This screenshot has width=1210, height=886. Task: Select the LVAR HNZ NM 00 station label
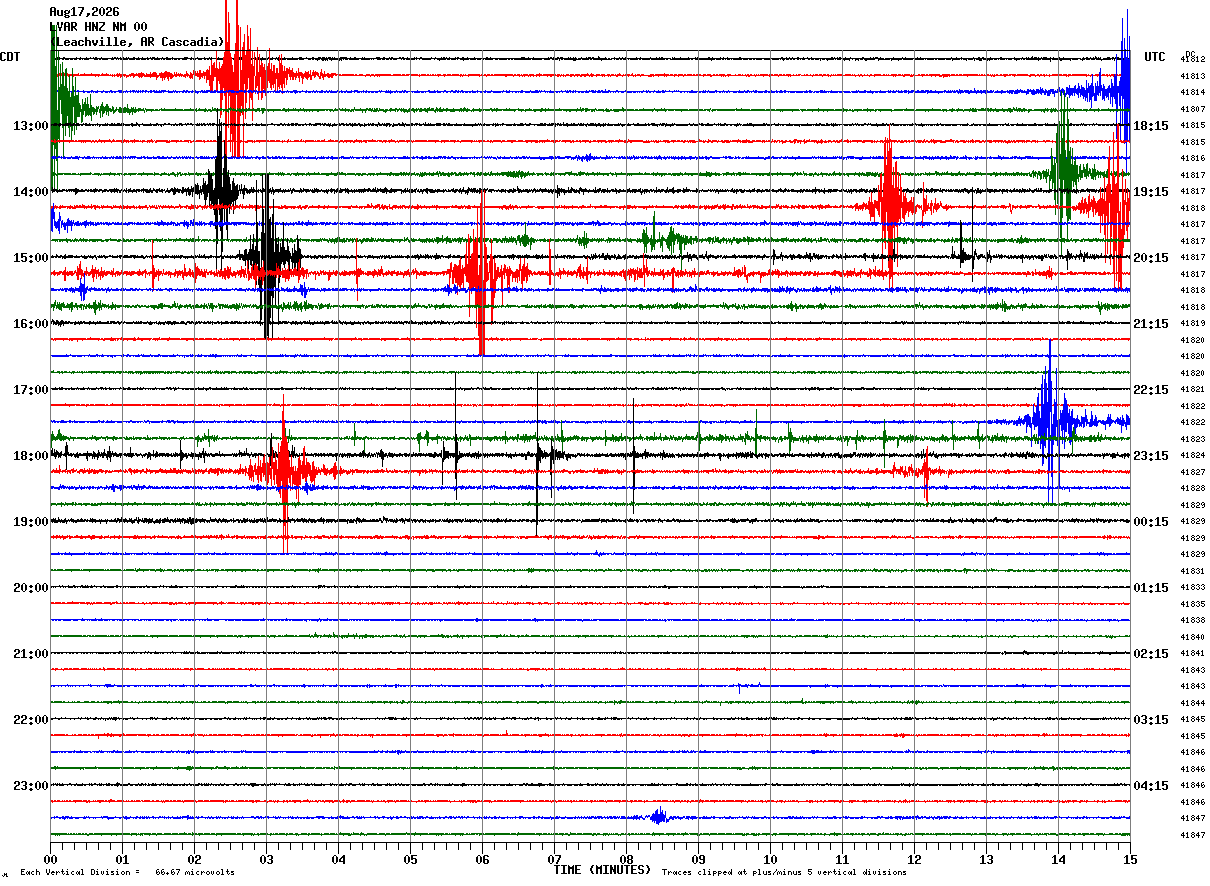[x=98, y=27]
